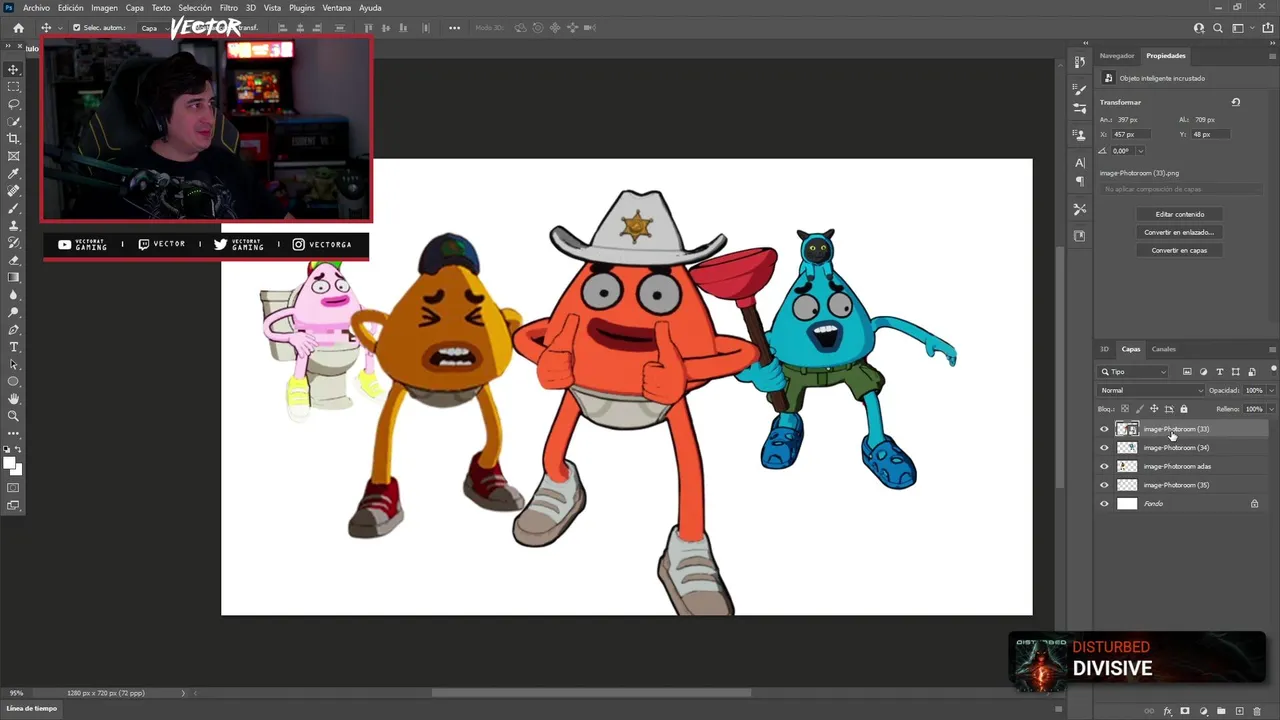Filter layers by smart objects icon
1280x720 pixels.
1252,372
